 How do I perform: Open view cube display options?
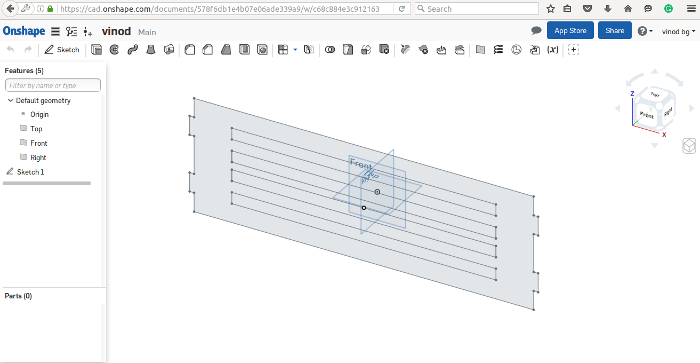(689, 146)
